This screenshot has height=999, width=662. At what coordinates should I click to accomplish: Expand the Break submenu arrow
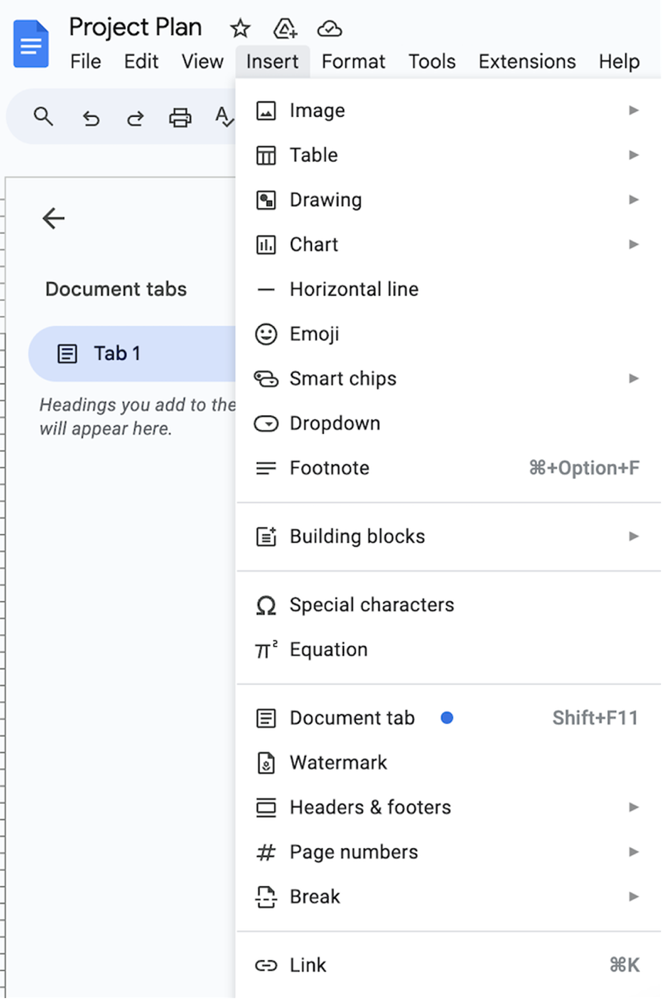633,896
